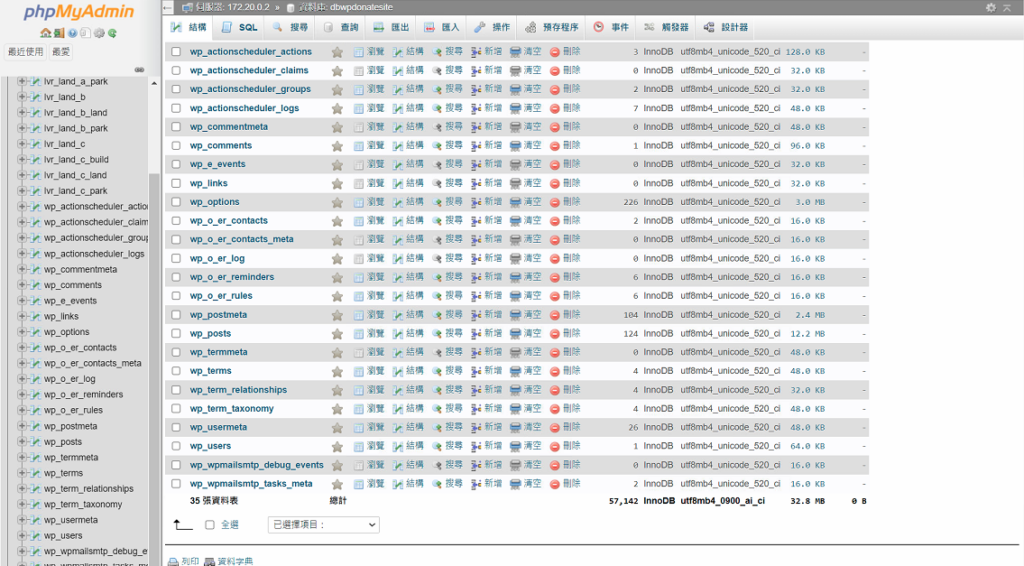
Task: Select the wp_postmeta row checkbox
Action: click(176, 315)
